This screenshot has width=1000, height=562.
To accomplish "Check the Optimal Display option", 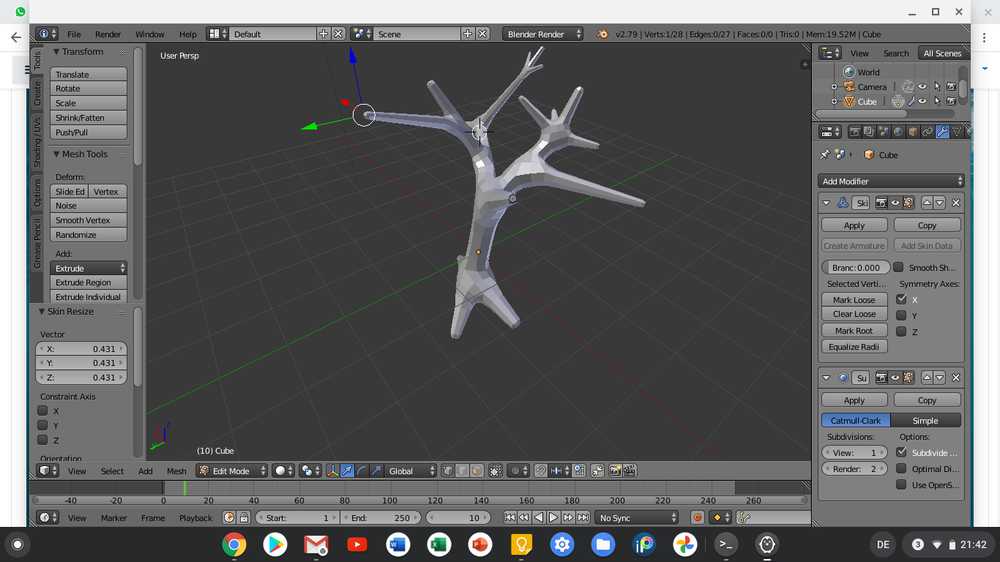I will (901, 469).
